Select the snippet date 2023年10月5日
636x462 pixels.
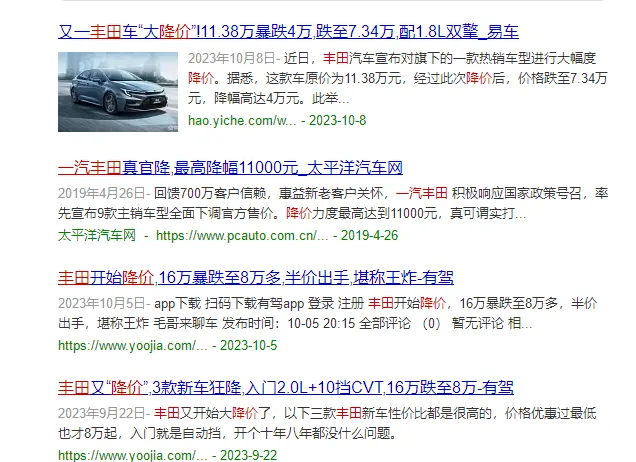[101, 303]
